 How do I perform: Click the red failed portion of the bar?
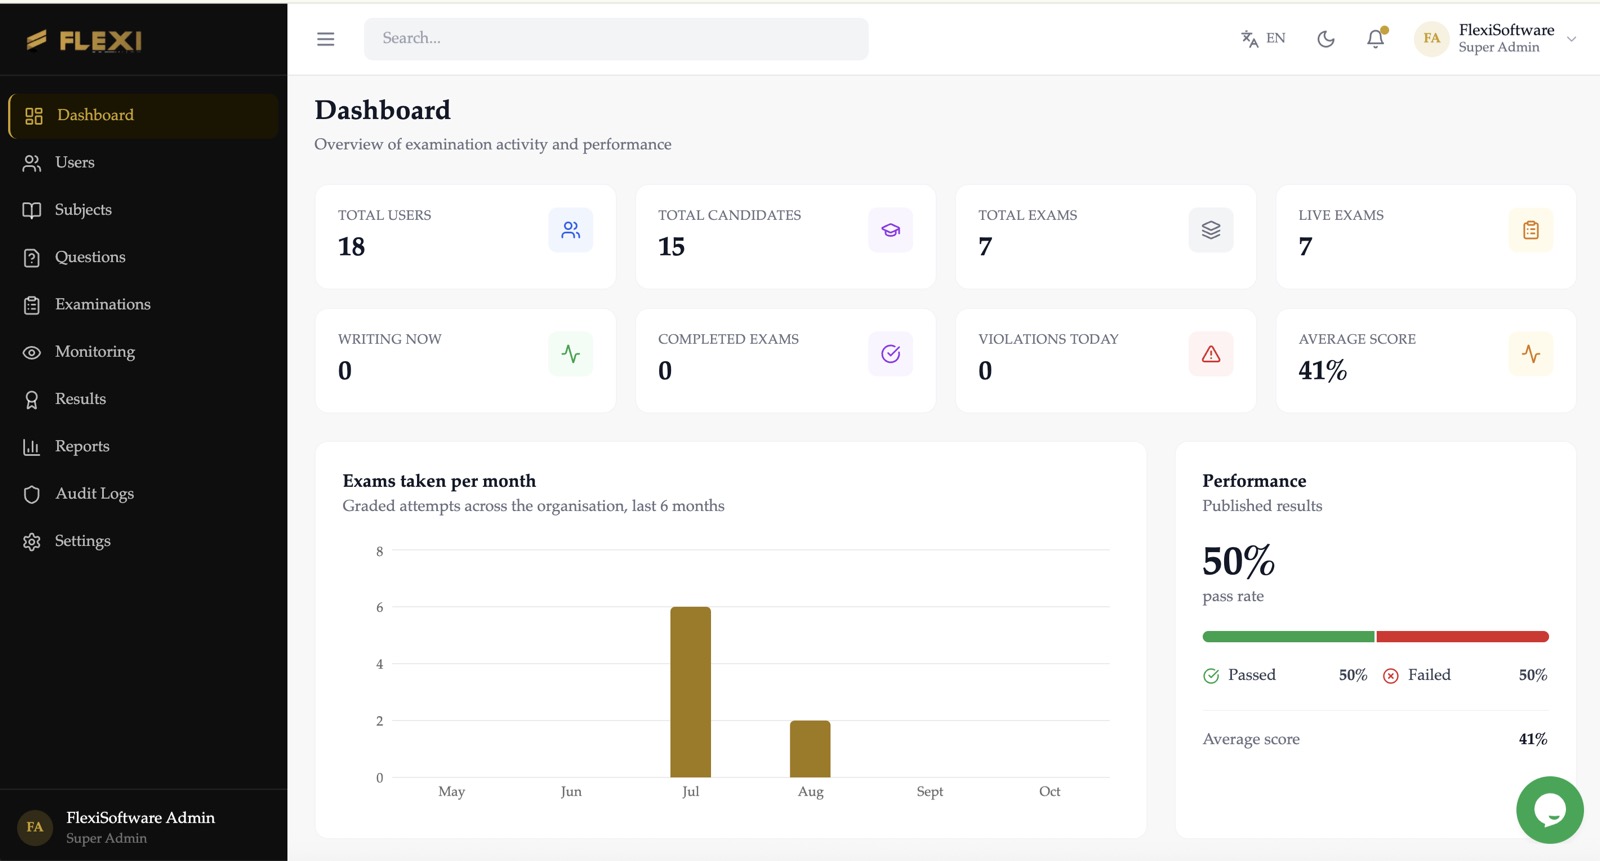[x=1463, y=637]
